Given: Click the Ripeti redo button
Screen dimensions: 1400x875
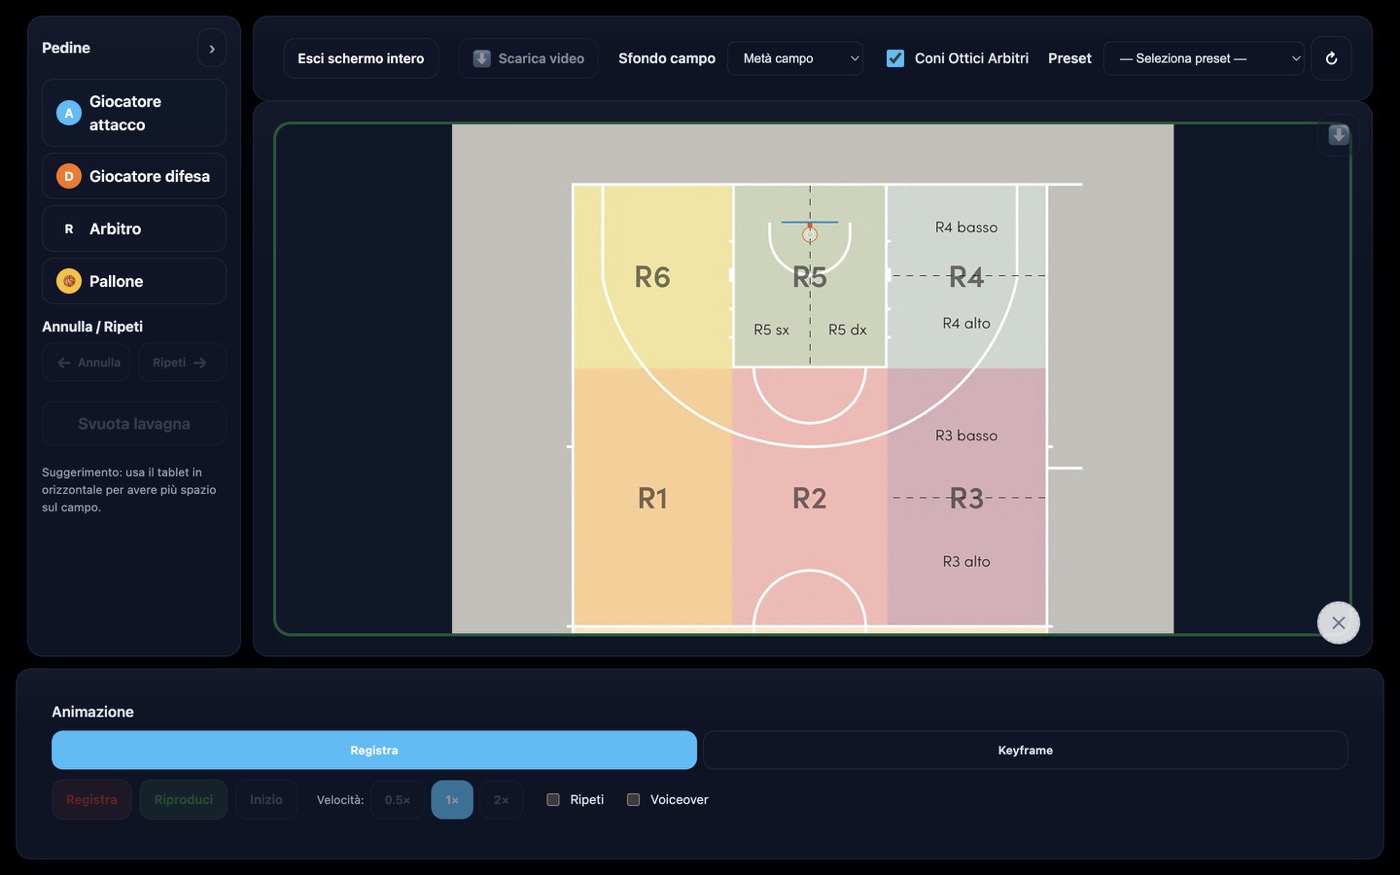Looking at the screenshot, I should [x=181, y=362].
